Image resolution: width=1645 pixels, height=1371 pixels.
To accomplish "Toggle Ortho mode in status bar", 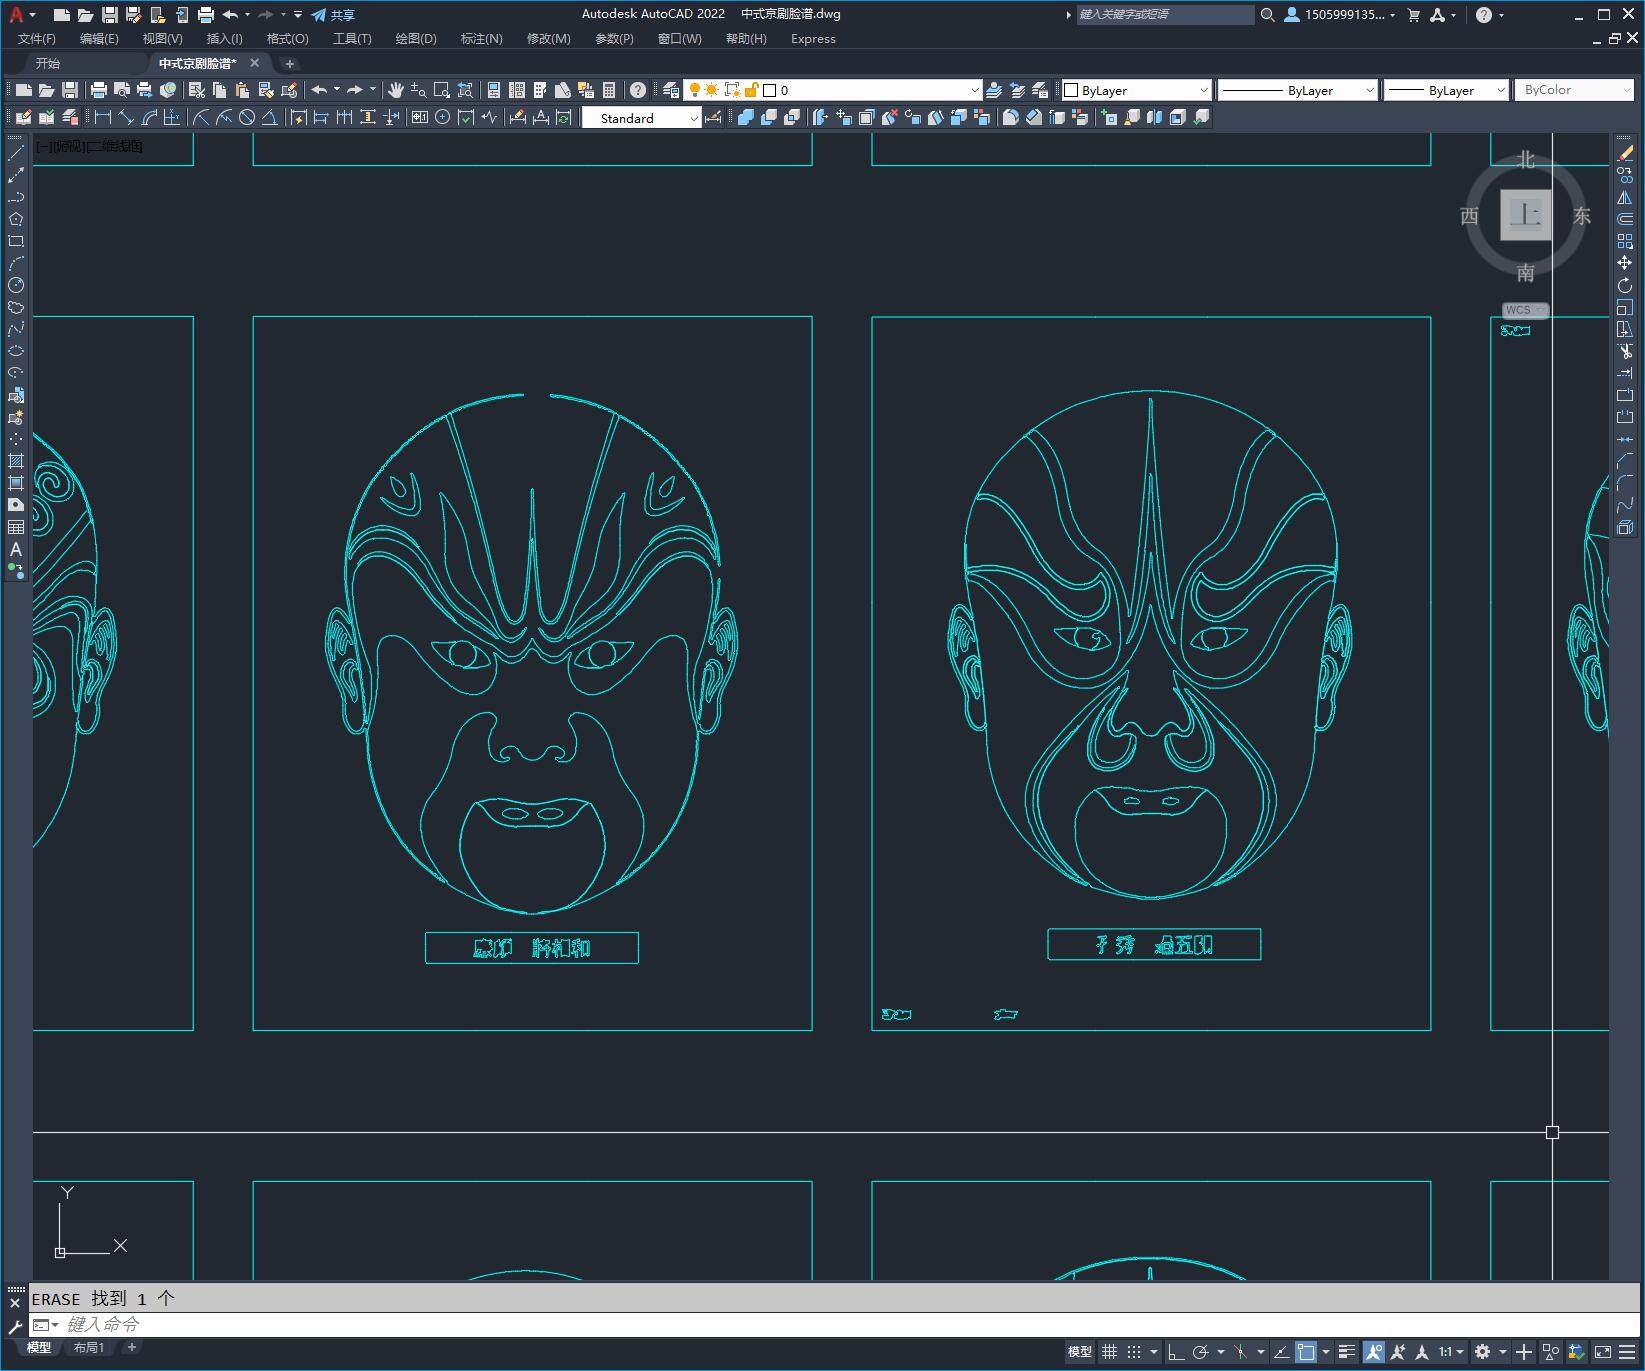I will (1176, 1352).
